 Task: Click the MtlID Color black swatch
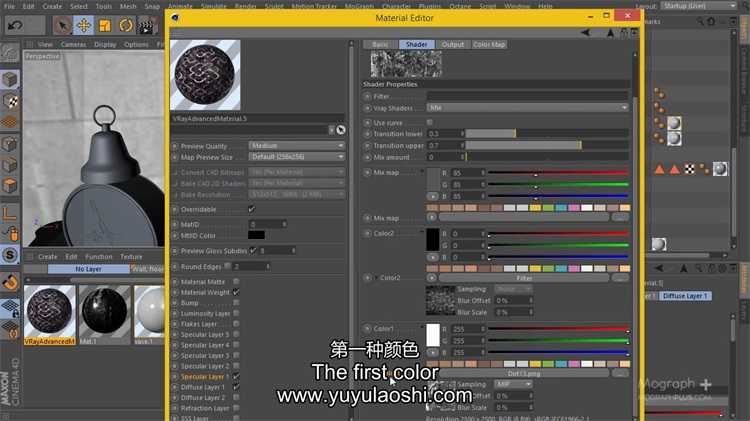(x=256, y=235)
